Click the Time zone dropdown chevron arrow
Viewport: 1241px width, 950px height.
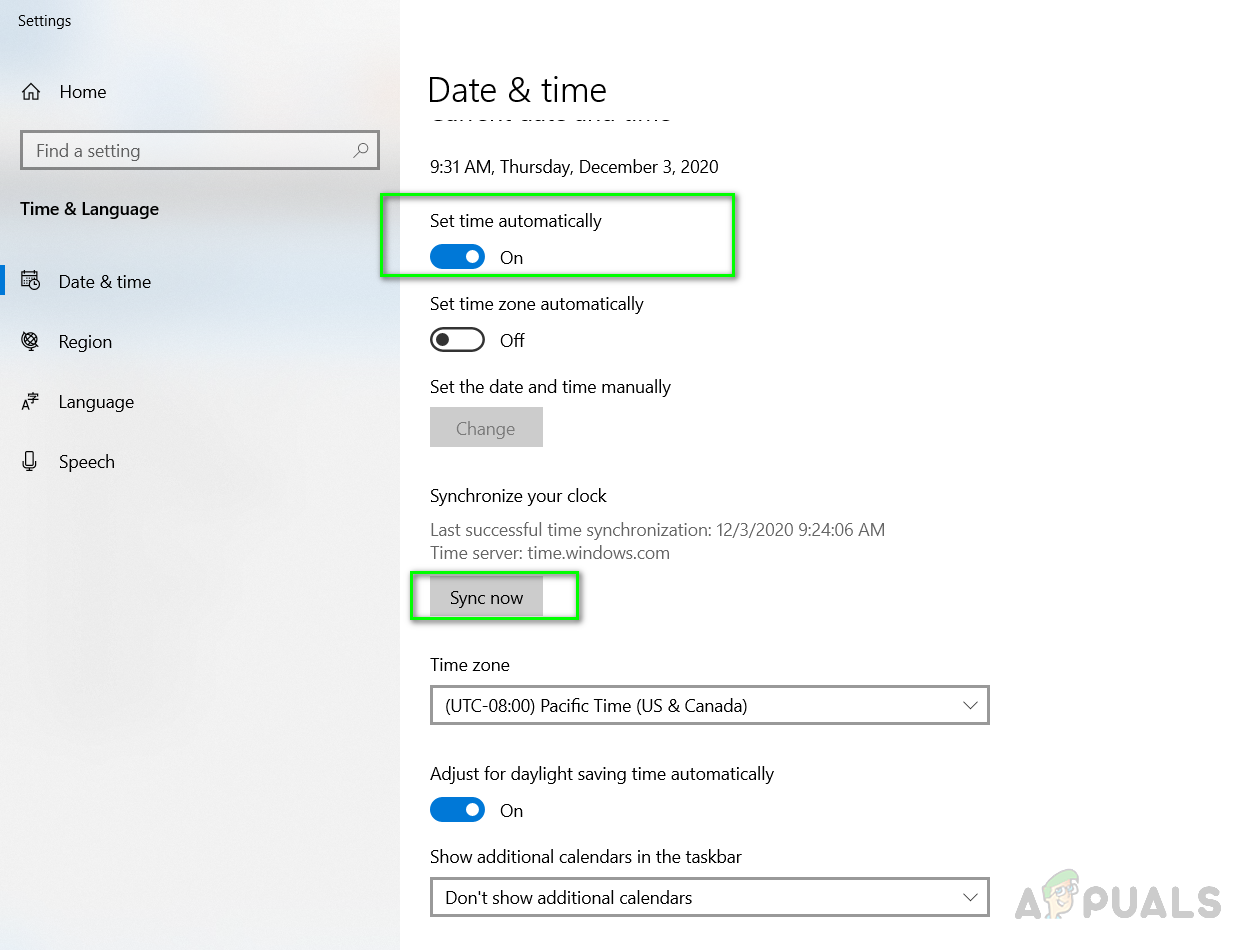[x=969, y=705]
